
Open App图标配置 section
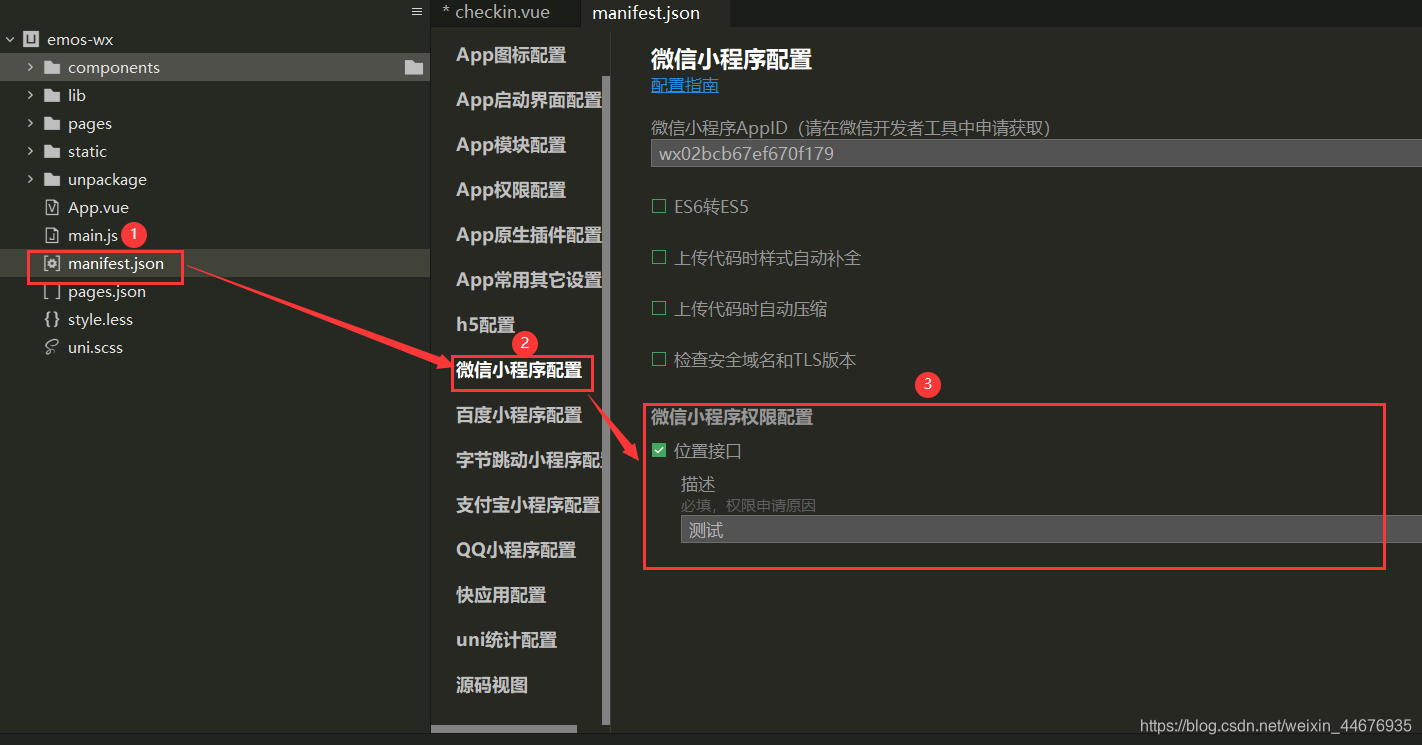coord(511,55)
